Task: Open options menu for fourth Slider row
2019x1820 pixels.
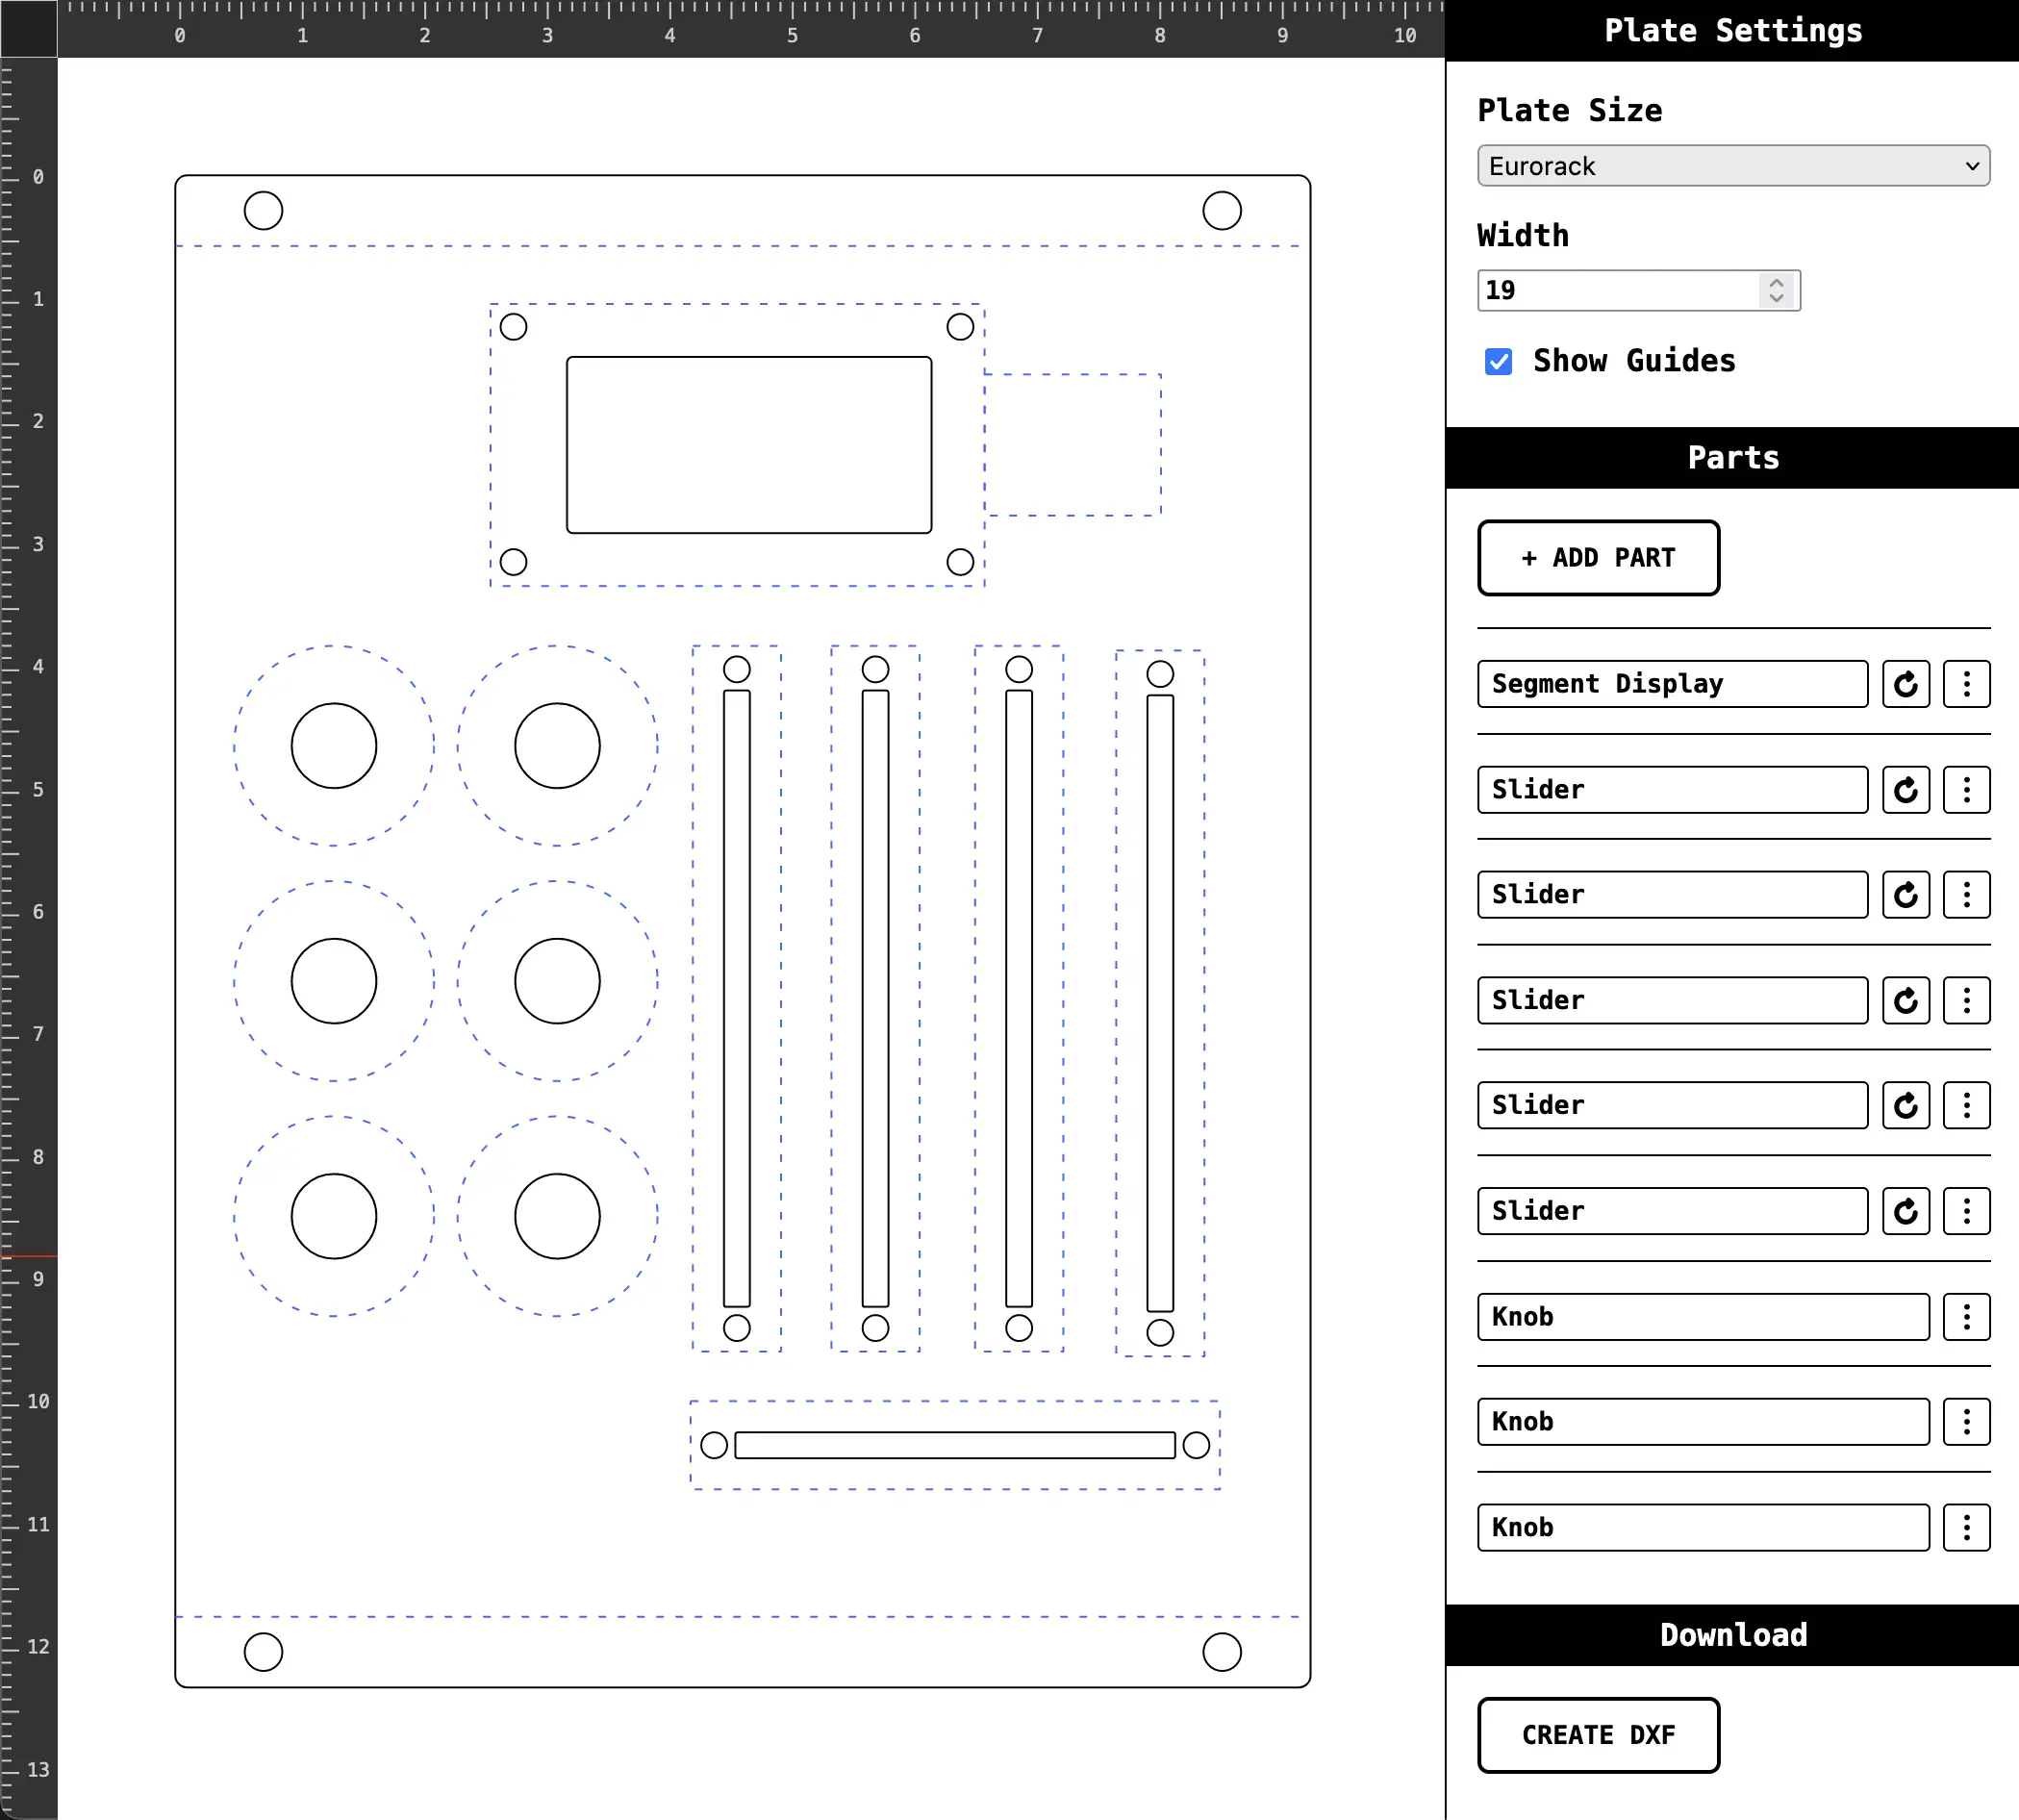Action: (1967, 1106)
